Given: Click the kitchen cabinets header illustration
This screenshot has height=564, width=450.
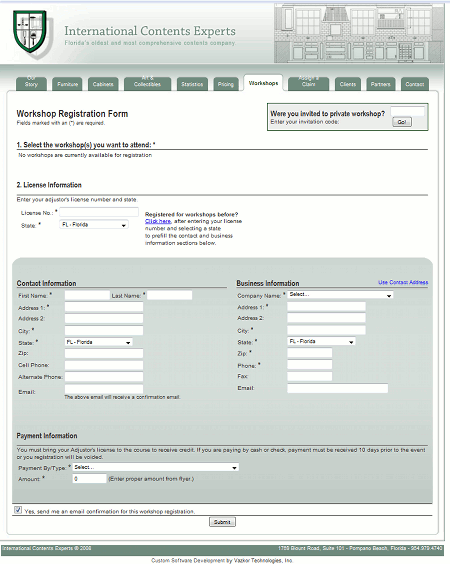Looking at the screenshot, I should pyautogui.click(x=359, y=33).
